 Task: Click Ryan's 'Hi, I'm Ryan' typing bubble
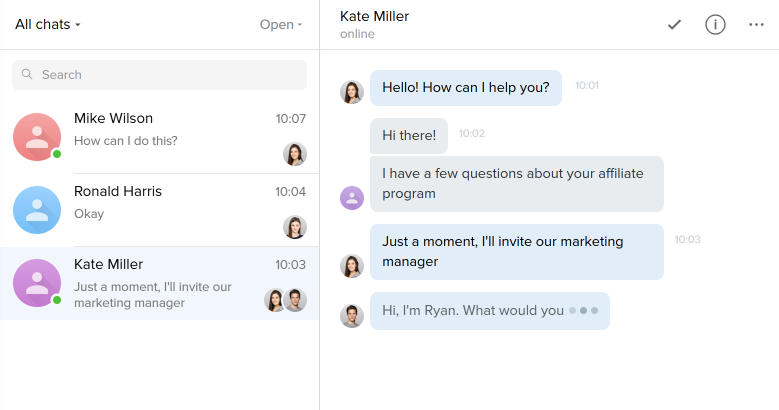tap(489, 311)
